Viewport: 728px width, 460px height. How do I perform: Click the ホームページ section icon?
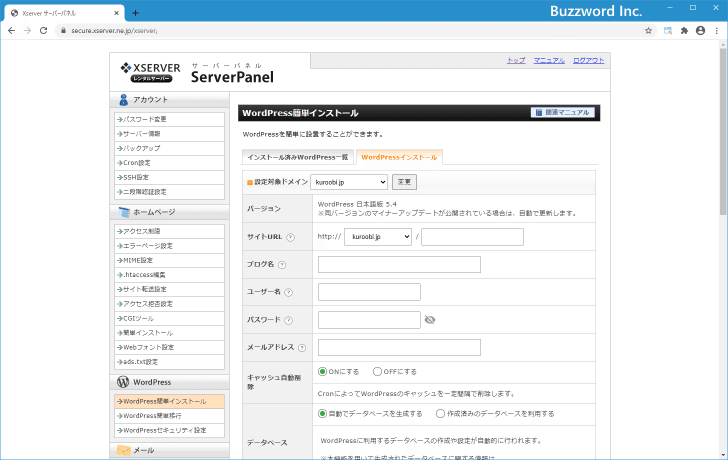[124, 212]
